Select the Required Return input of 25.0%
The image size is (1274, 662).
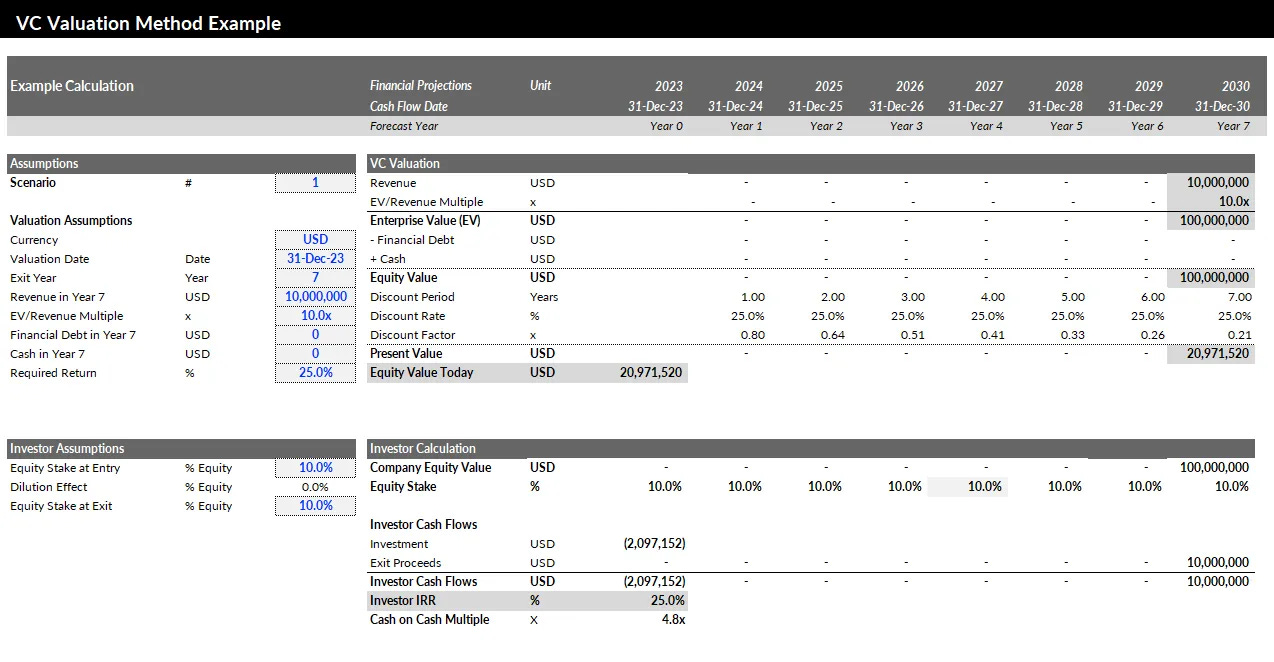coord(315,372)
